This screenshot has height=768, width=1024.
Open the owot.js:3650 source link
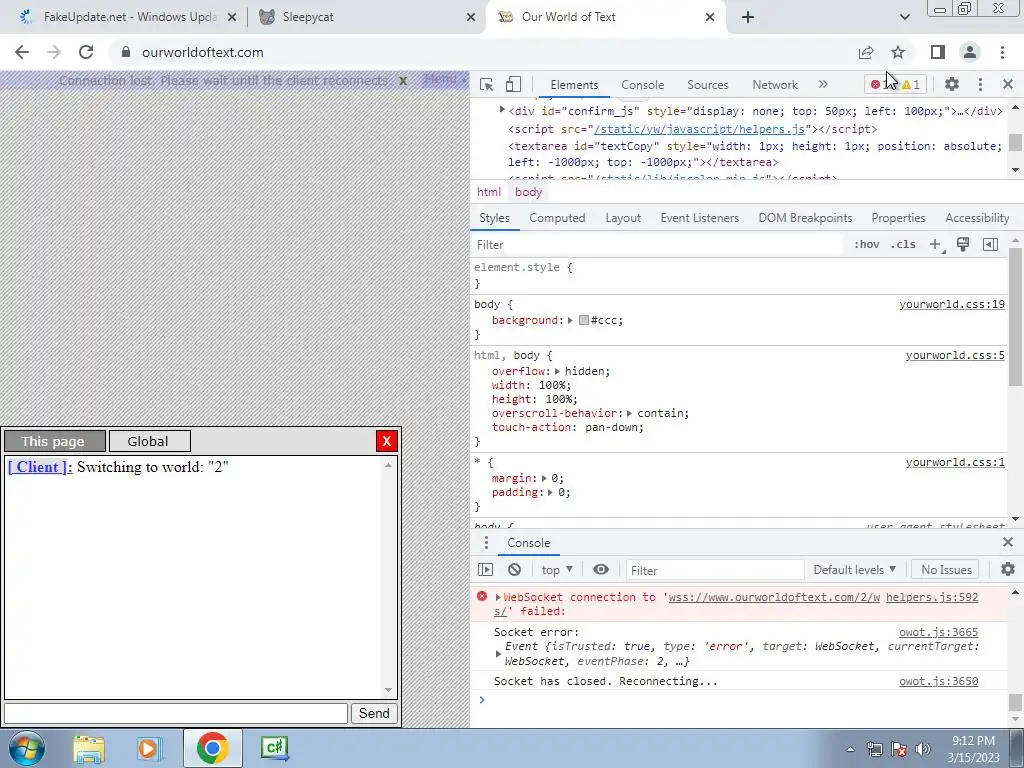click(x=938, y=681)
